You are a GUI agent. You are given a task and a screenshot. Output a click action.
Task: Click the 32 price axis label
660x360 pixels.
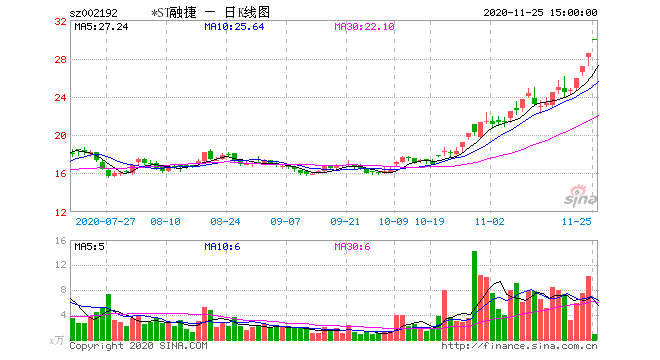click(x=61, y=21)
